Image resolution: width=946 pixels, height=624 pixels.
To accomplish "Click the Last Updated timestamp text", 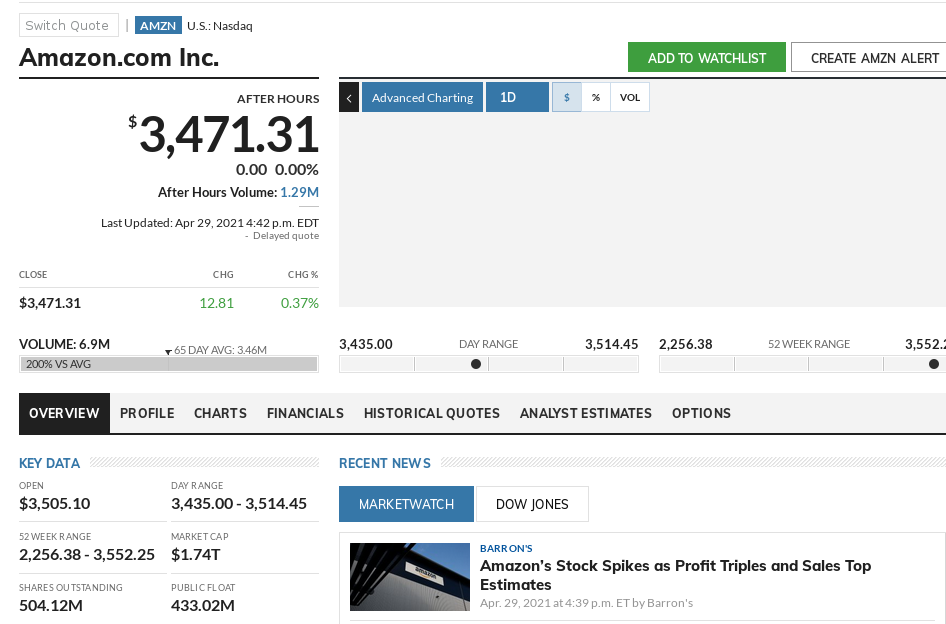I will [x=210, y=223].
